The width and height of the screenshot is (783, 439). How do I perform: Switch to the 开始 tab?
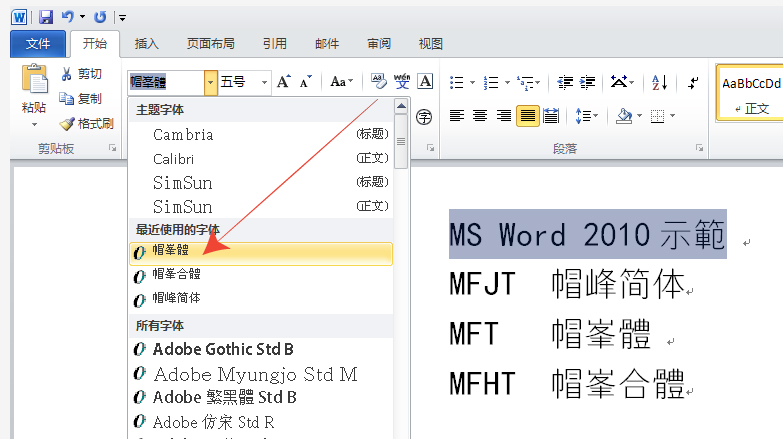pyautogui.click(x=94, y=44)
